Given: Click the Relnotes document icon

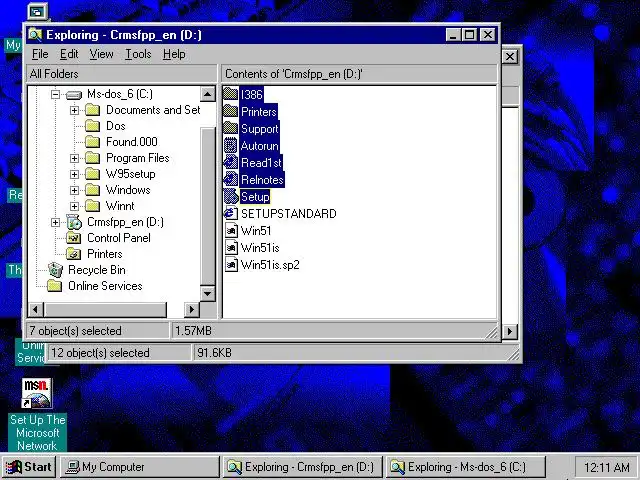Looking at the screenshot, I should [231, 180].
